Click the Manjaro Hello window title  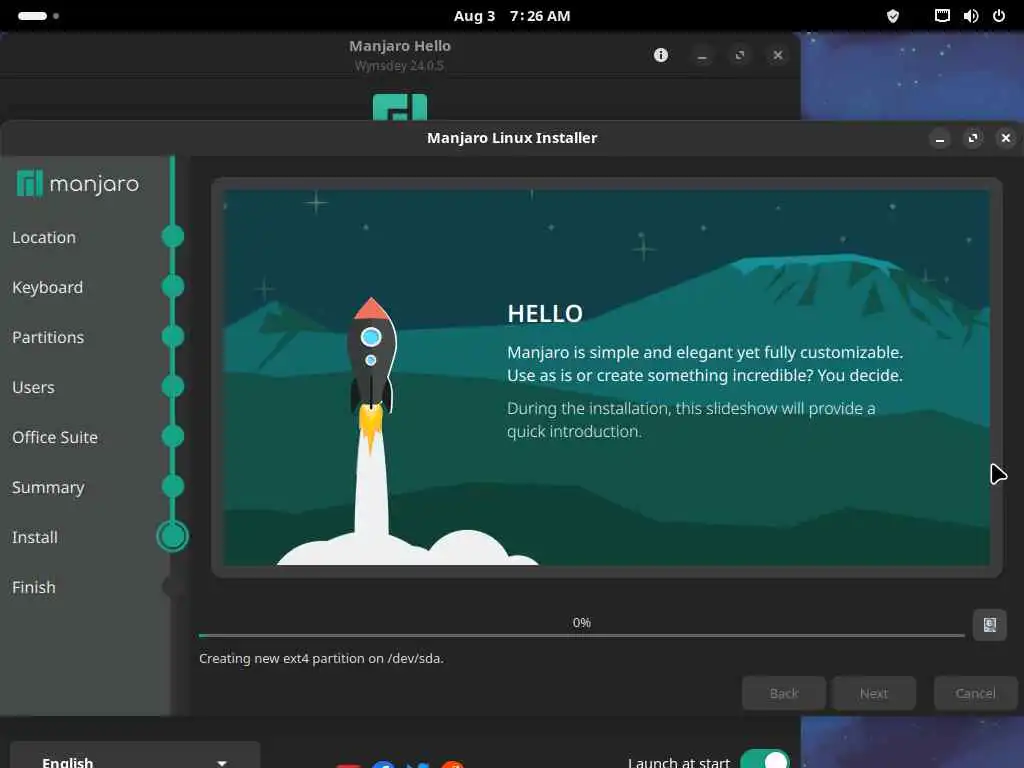tap(400, 46)
